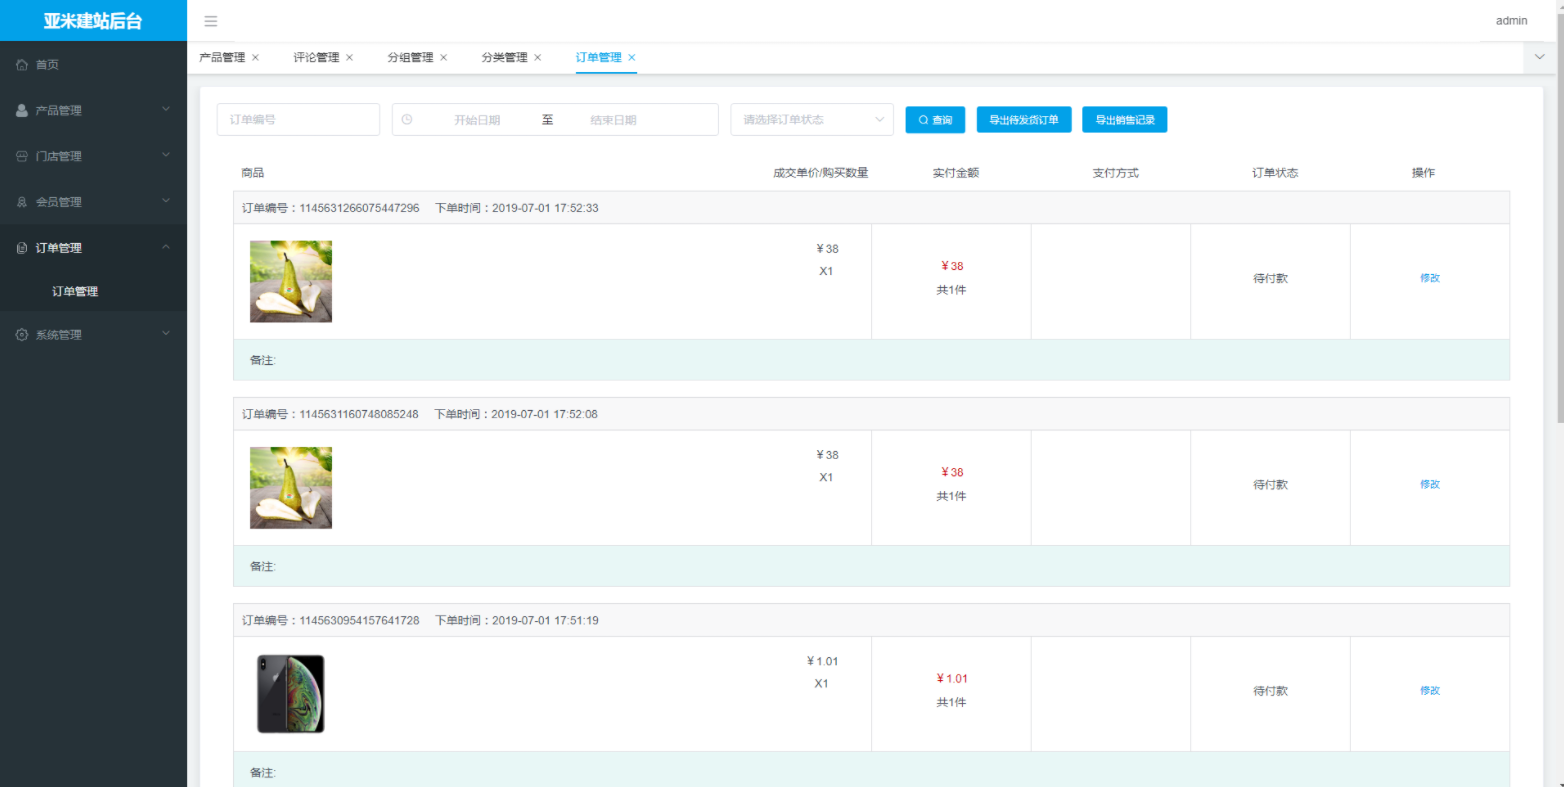Expand 门店管理 sidebar menu
The width and height of the screenshot is (1564, 787).
(x=93, y=156)
